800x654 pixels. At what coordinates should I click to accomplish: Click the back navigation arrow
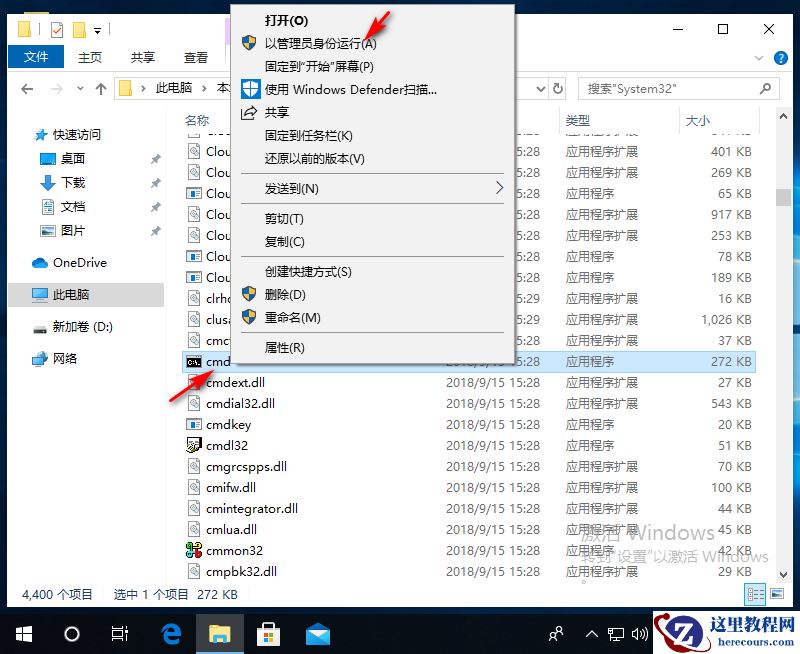click(27, 90)
